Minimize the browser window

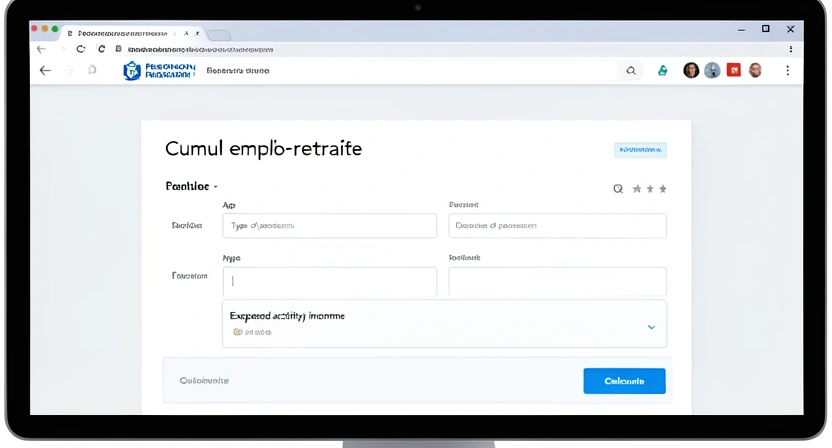point(741,30)
